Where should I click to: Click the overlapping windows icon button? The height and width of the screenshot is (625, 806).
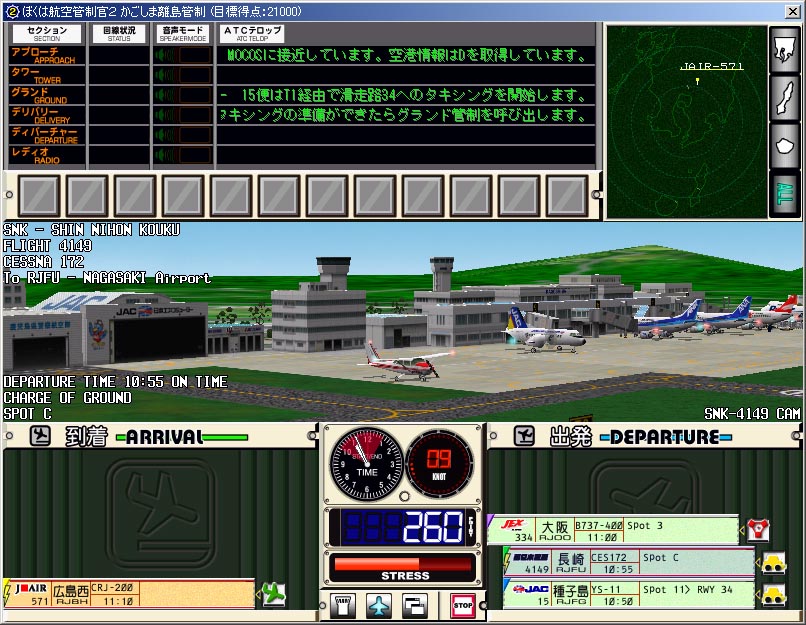414,606
